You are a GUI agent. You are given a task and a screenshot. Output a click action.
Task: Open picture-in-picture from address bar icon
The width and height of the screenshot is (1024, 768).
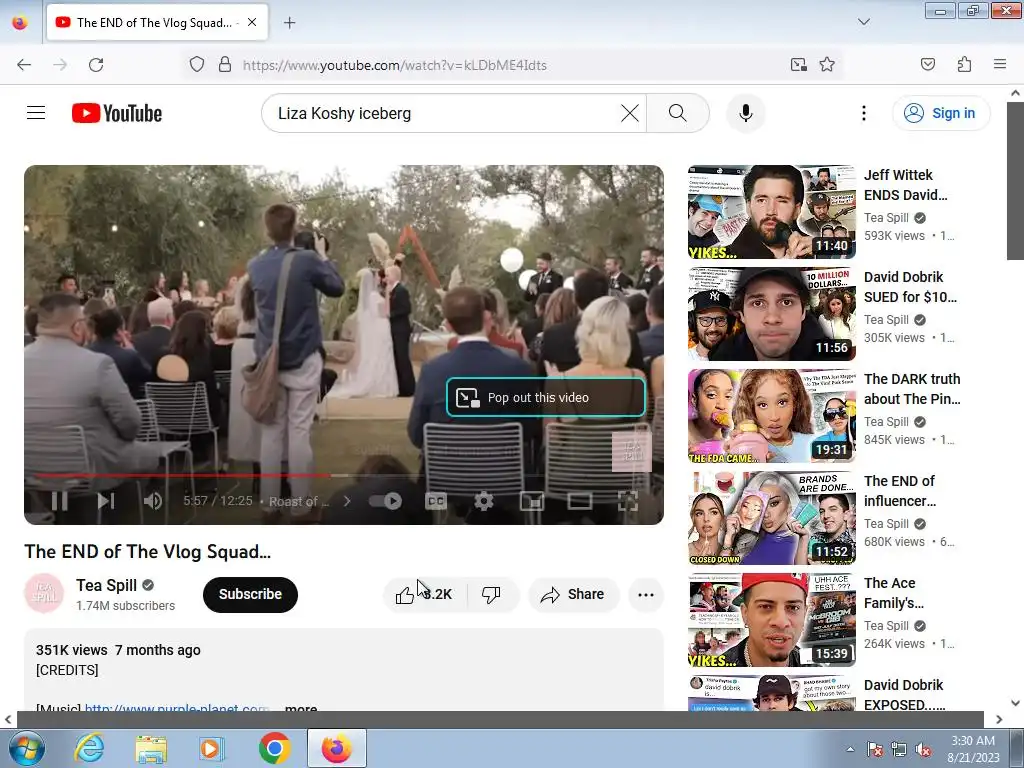pos(798,64)
